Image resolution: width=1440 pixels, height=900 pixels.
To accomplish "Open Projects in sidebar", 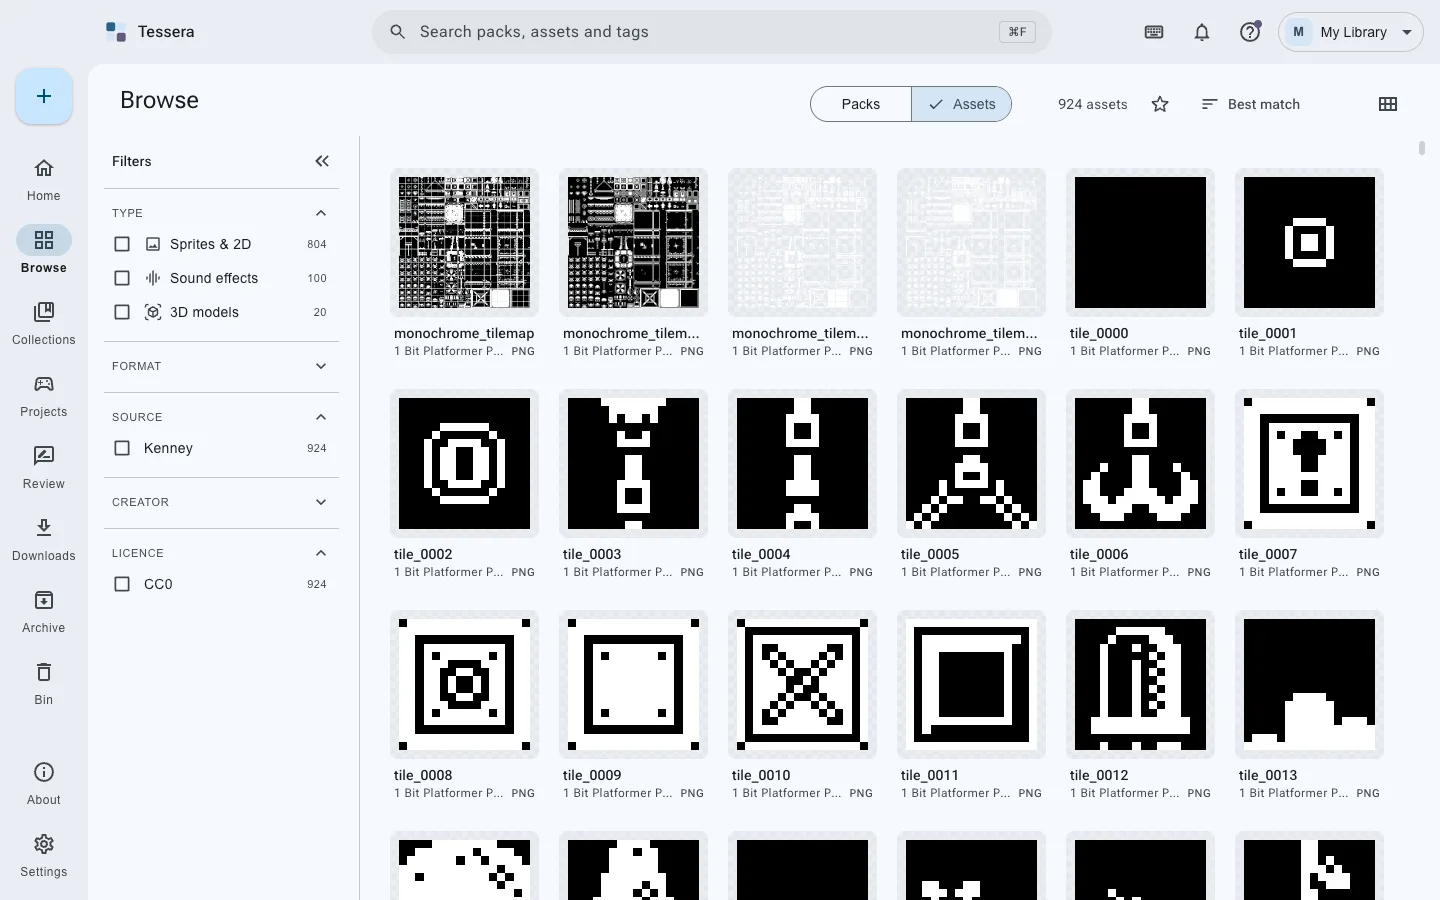I will point(44,396).
